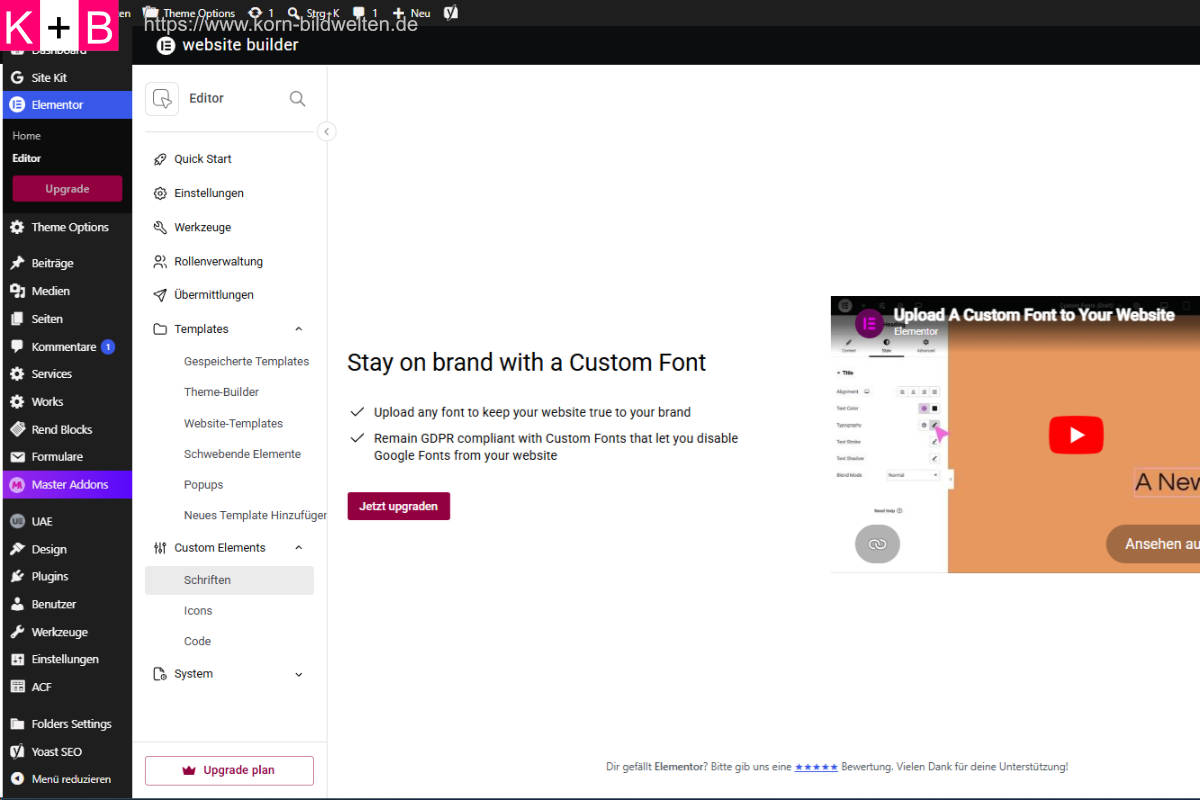Click the Upgrade plan button
The image size is (1200, 800).
point(229,770)
